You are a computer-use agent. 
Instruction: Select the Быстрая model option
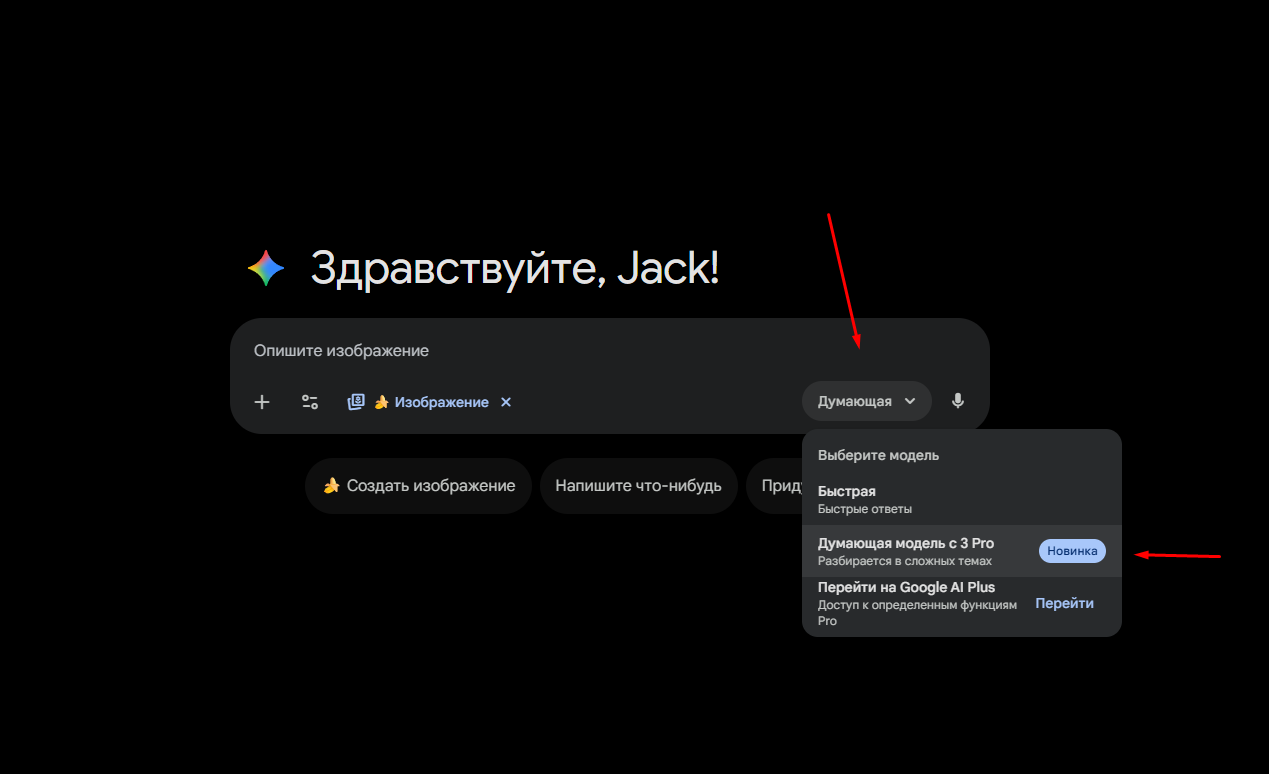click(962, 500)
